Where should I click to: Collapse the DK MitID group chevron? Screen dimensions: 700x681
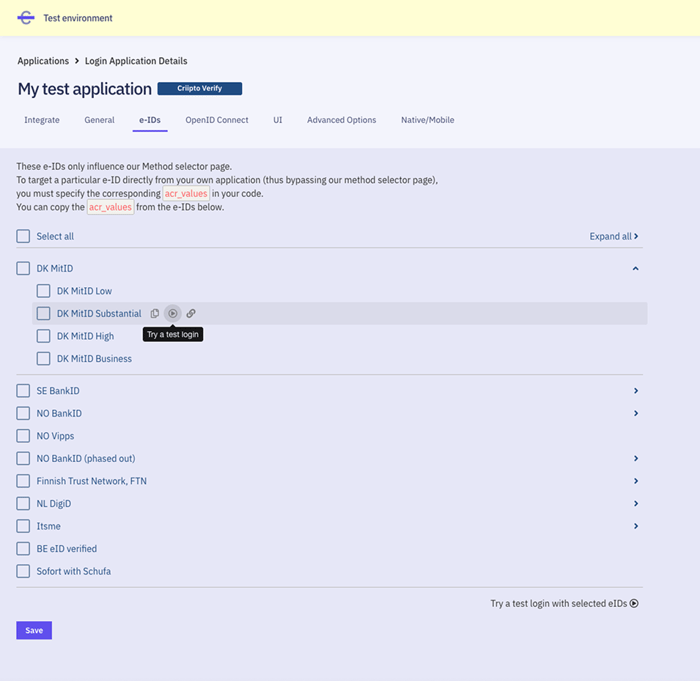[636, 268]
